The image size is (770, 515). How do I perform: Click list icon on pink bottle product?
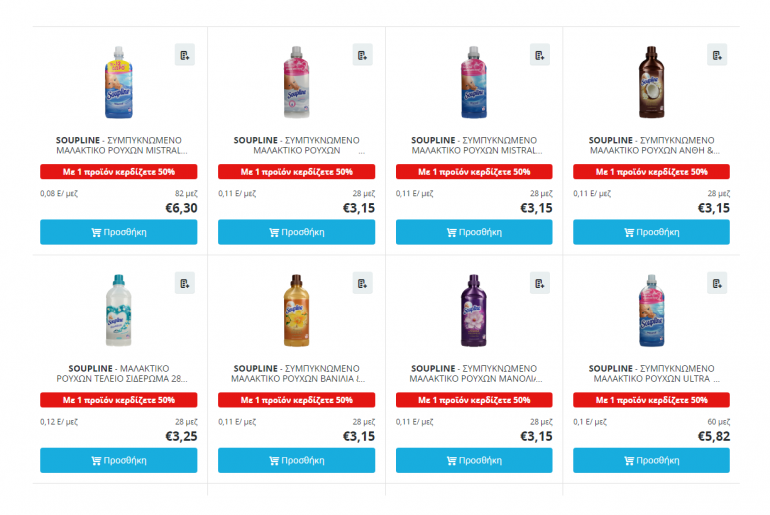click(x=362, y=55)
